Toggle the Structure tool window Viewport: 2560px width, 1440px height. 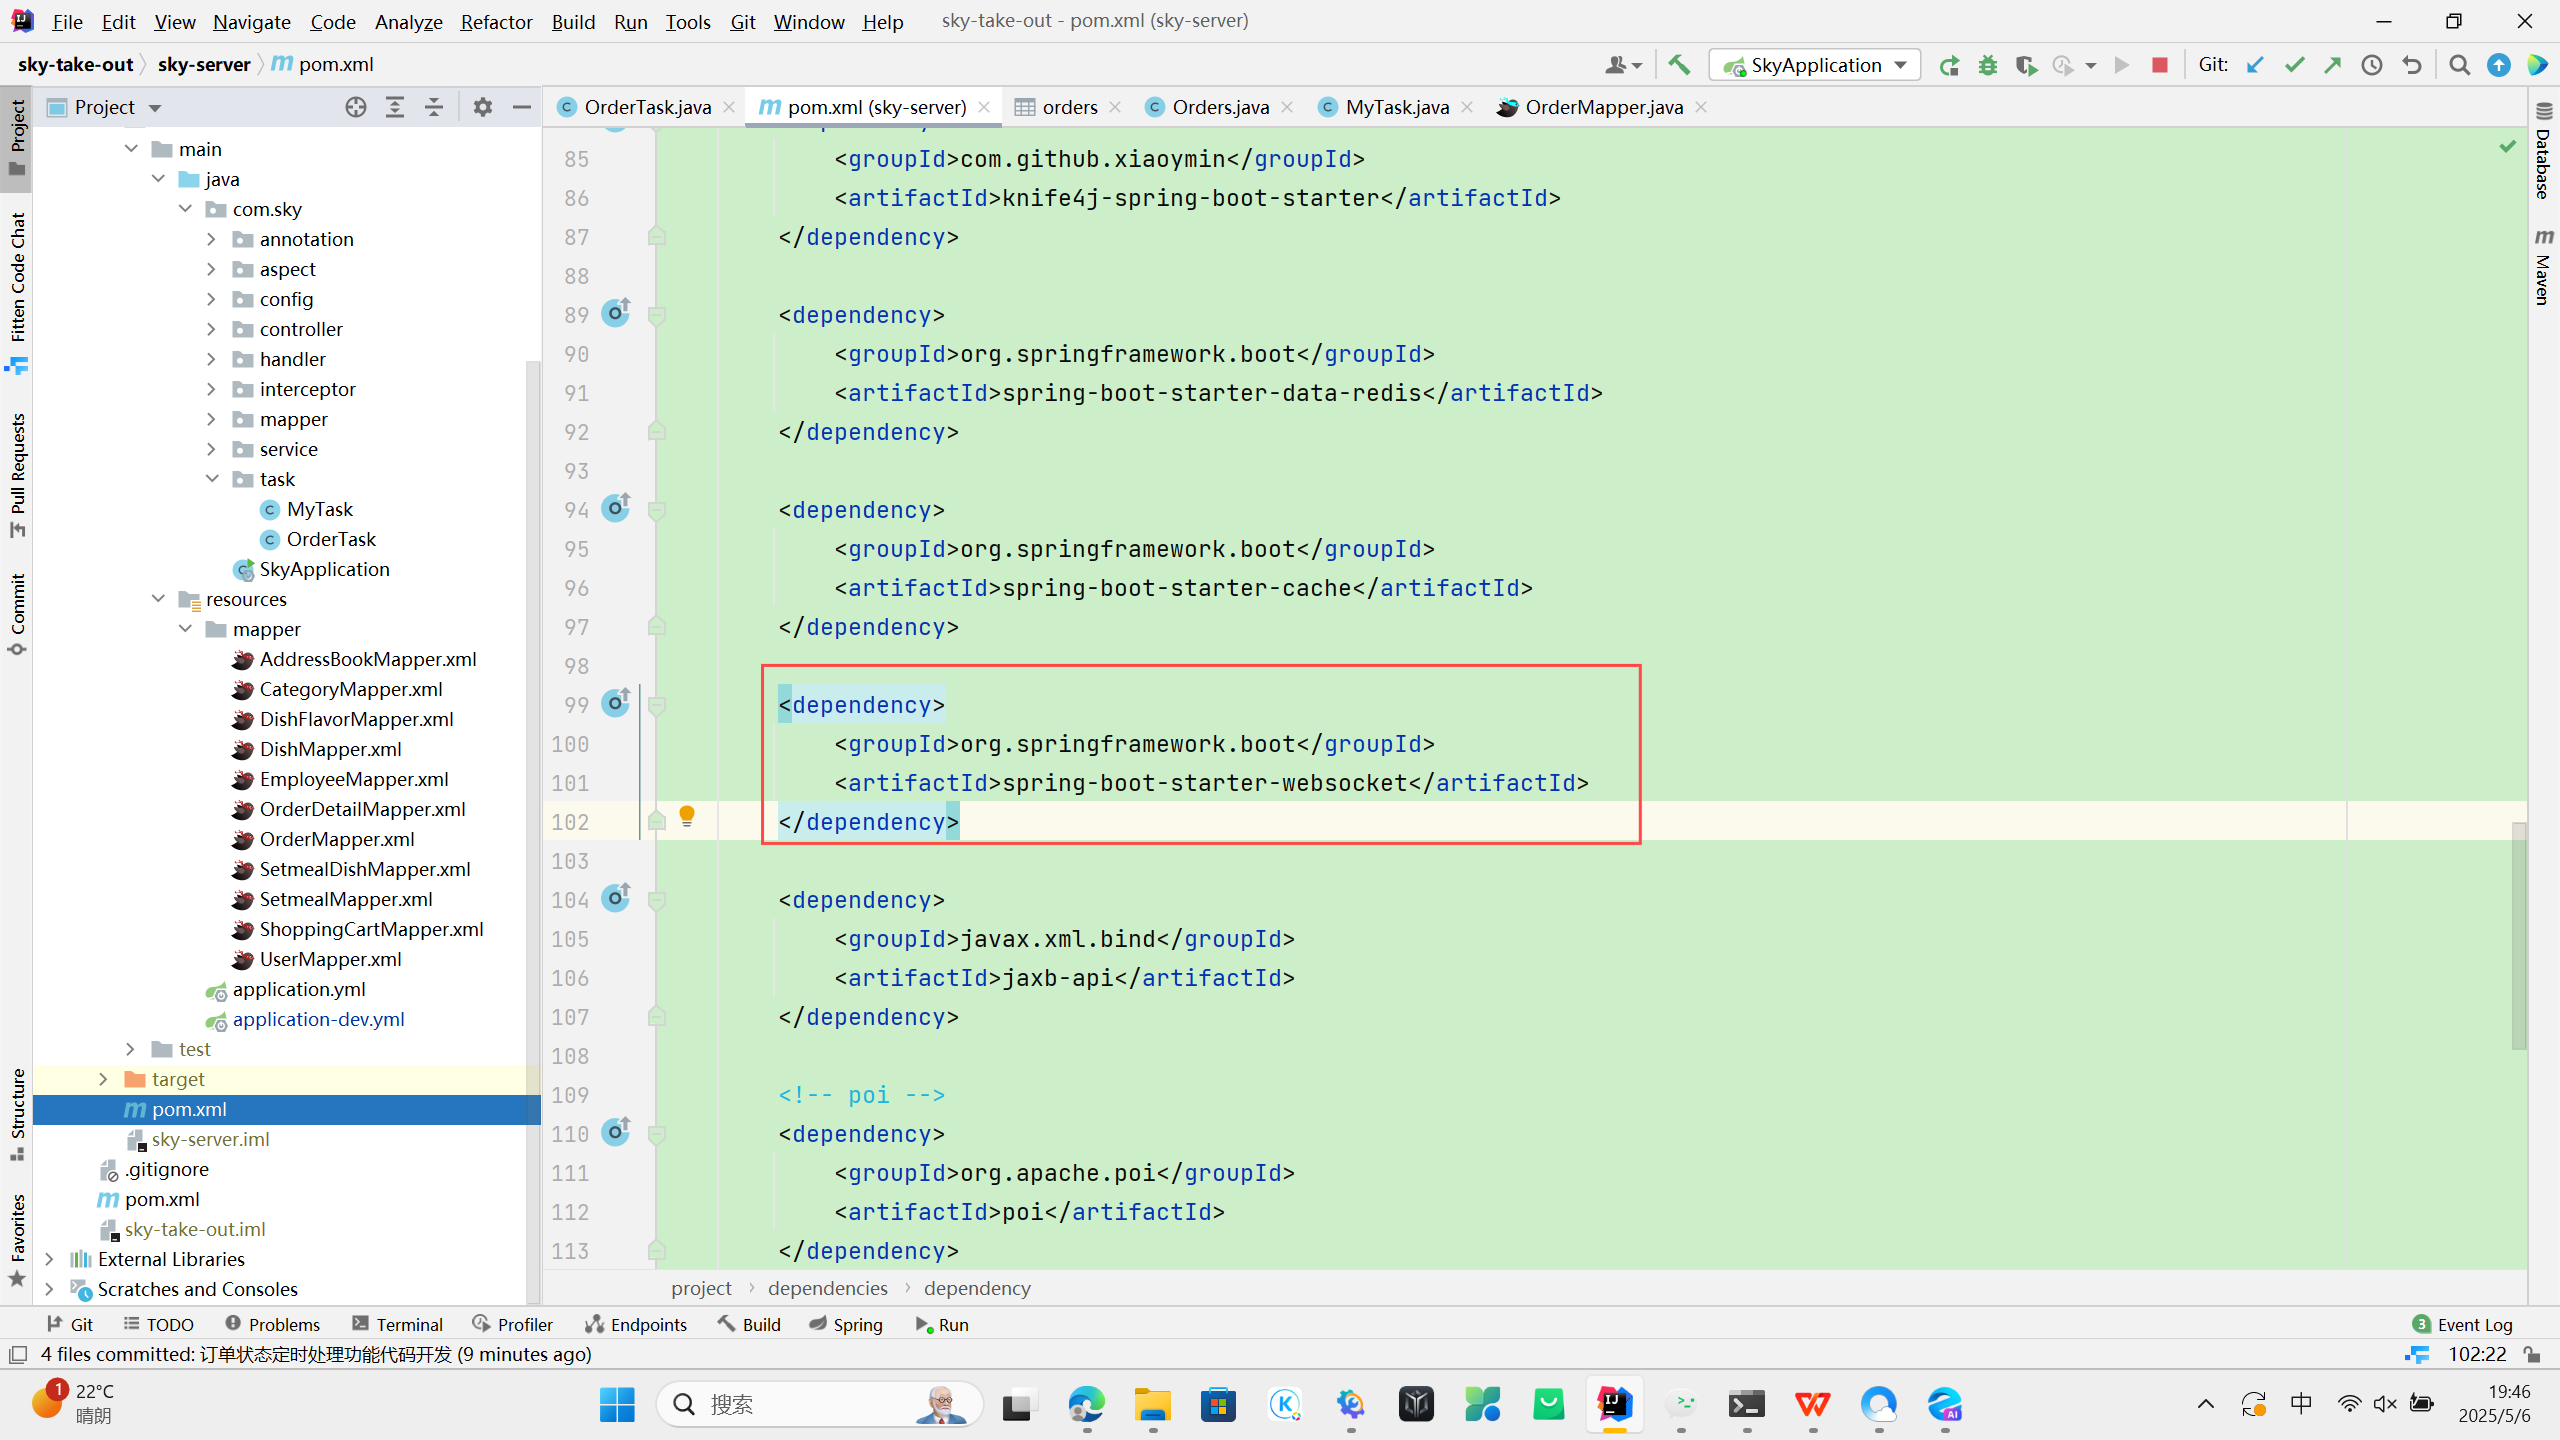[17, 1112]
